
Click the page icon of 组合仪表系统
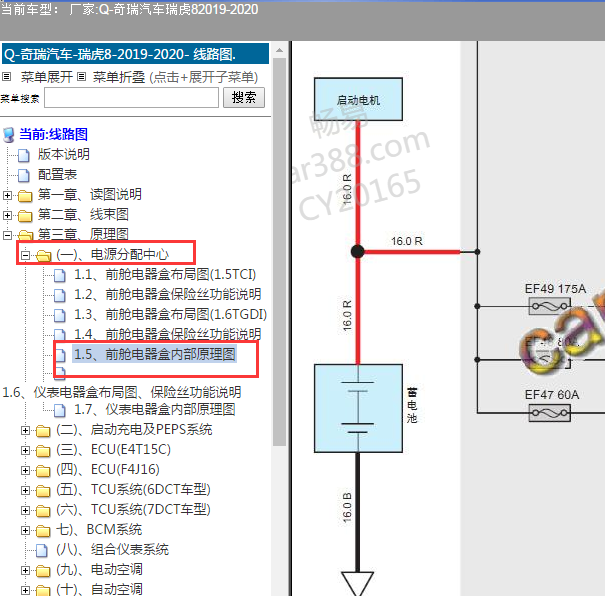[42, 550]
